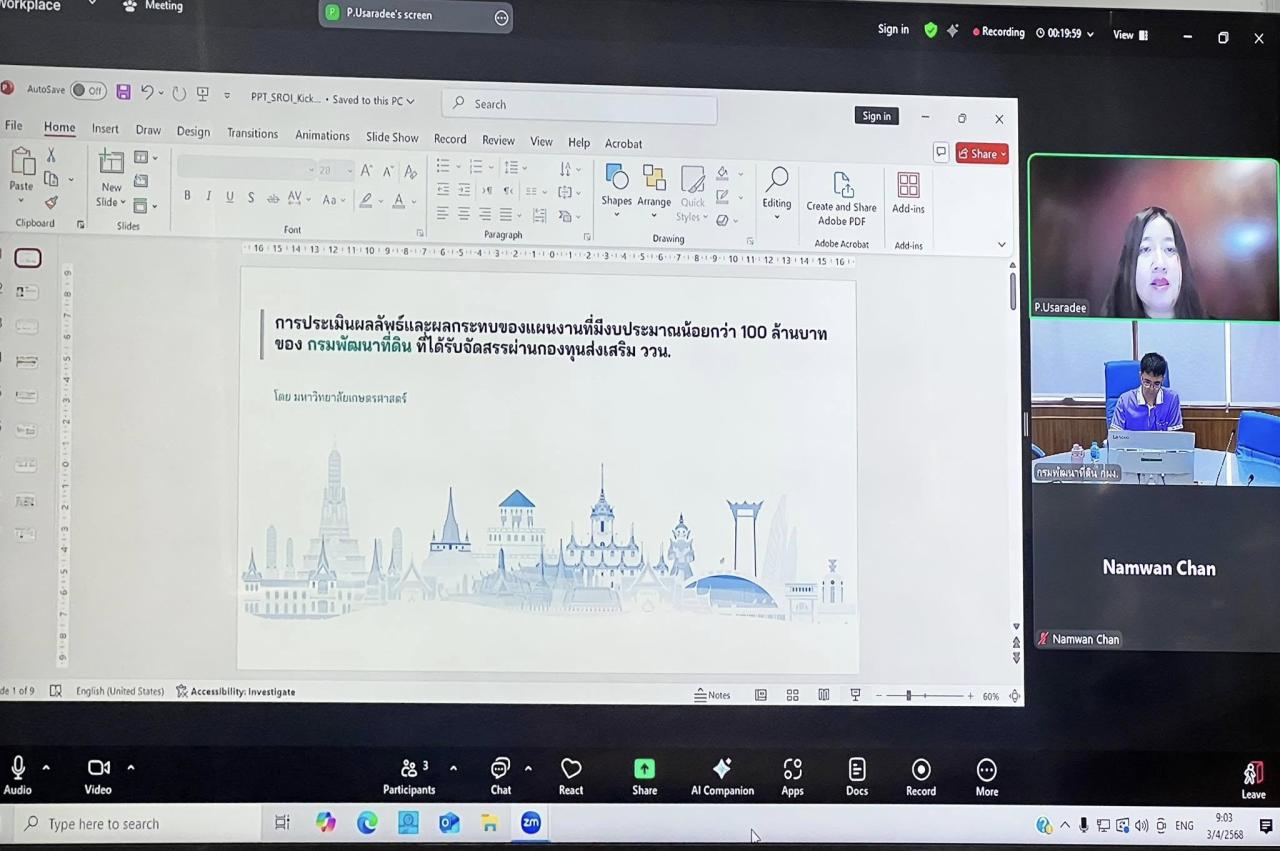The height and width of the screenshot is (851, 1280).
Task: Open the Add-ins icon in ribbon
Action: click(908, 186)
